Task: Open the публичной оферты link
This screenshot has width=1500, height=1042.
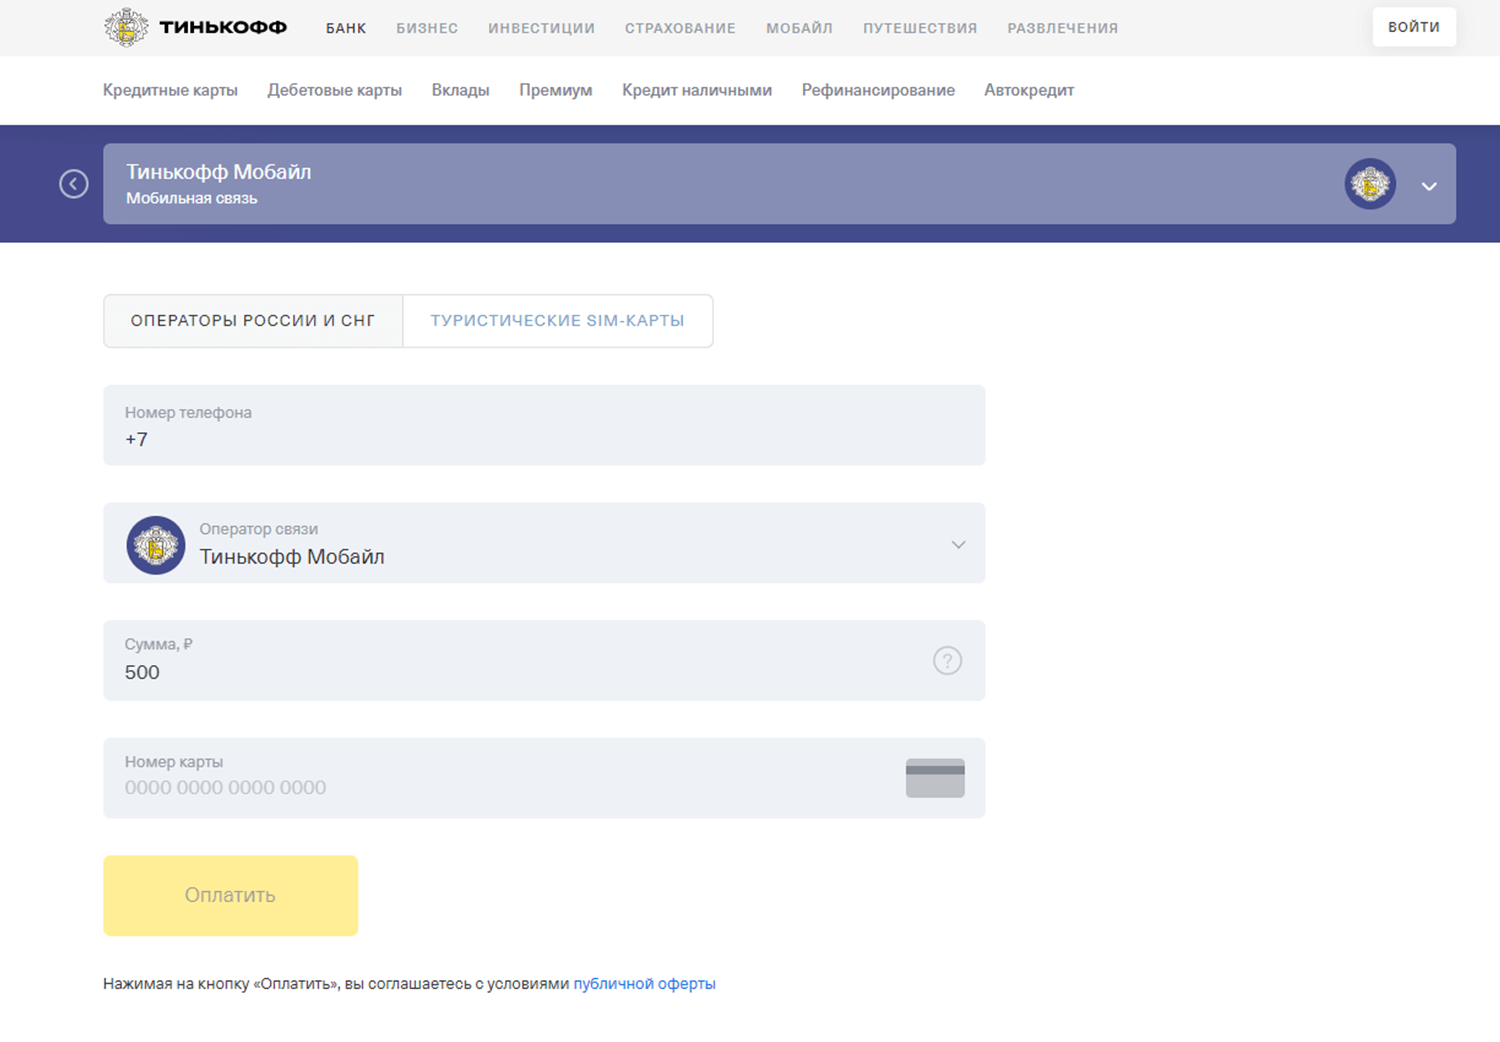Action: coord(644,984)
